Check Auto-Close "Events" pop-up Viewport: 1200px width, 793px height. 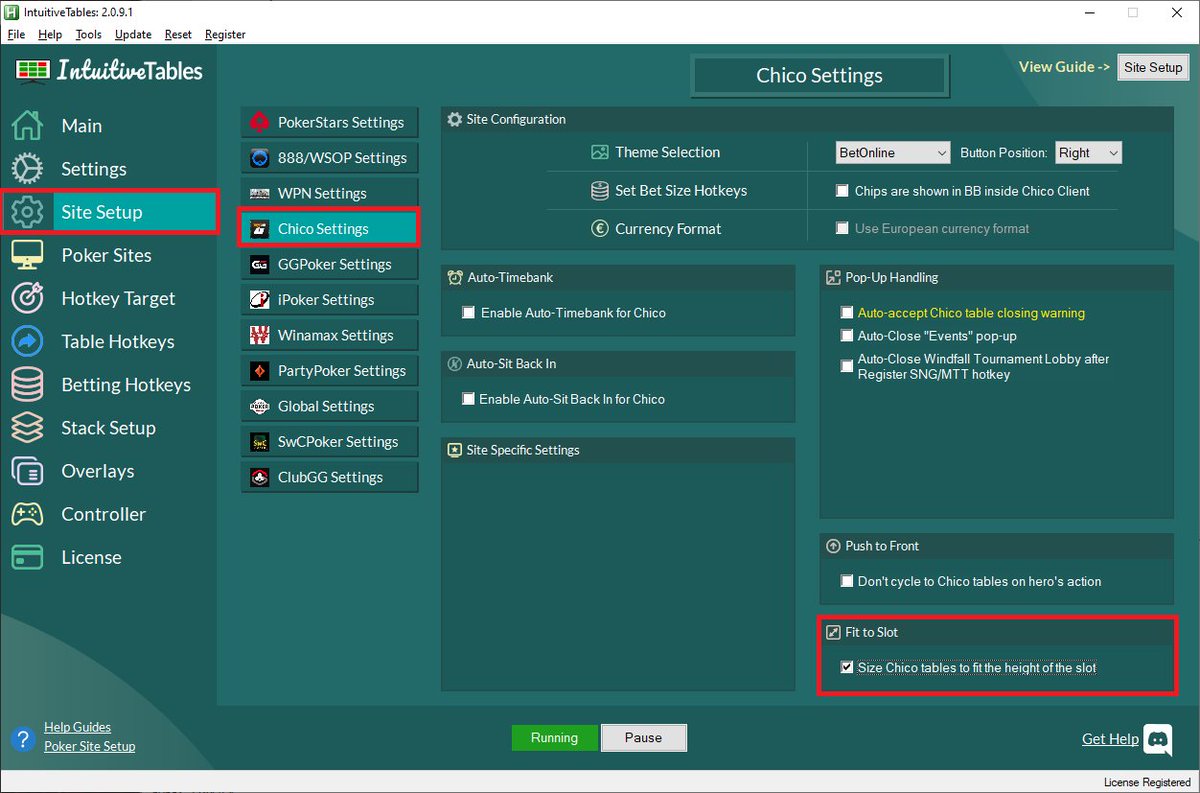[847, 336]
